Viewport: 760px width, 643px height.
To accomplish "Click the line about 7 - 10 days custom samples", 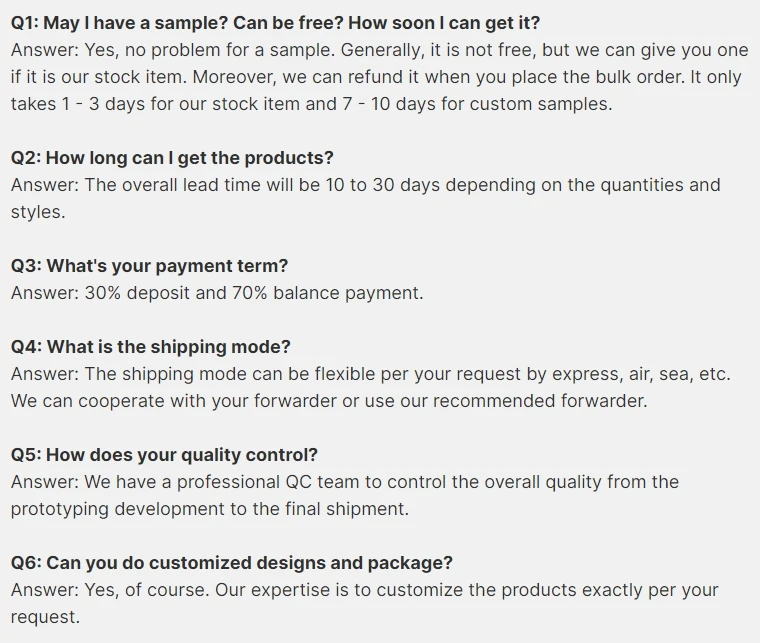I will [x=311, y=103].
